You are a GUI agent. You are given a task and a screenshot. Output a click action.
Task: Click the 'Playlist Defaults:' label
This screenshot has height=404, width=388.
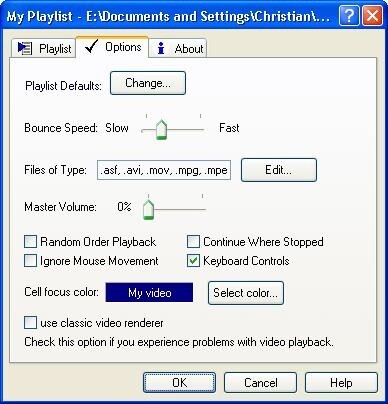click(x=63, y=86)
